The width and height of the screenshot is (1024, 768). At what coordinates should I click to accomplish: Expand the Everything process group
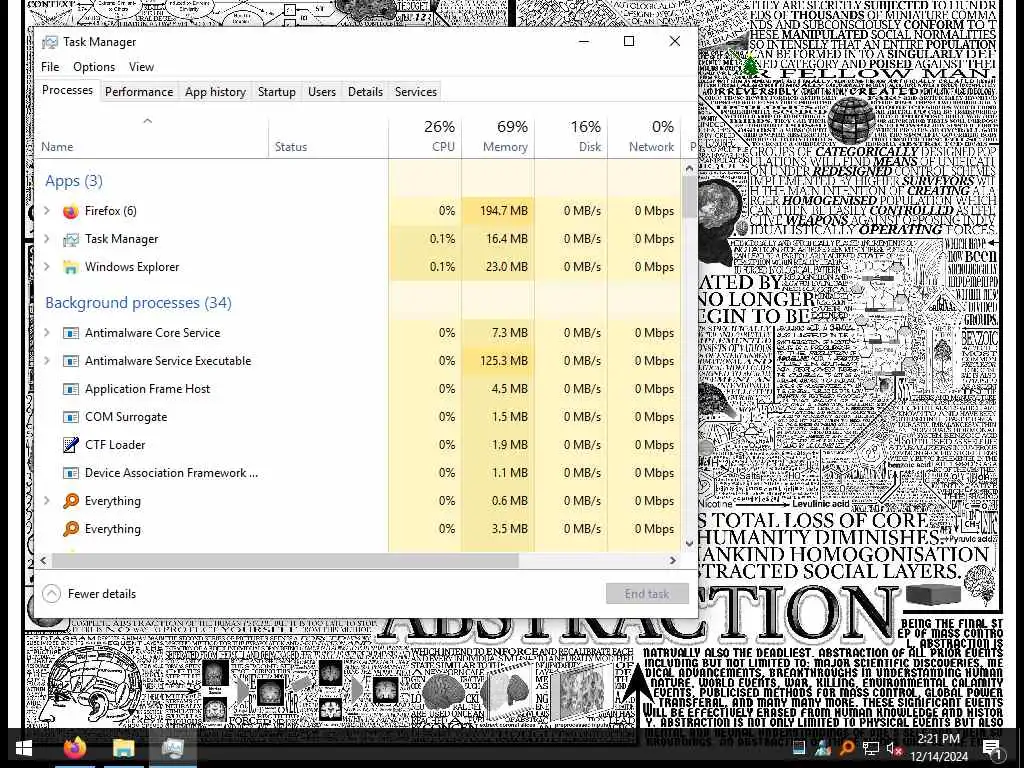[47, 501]
